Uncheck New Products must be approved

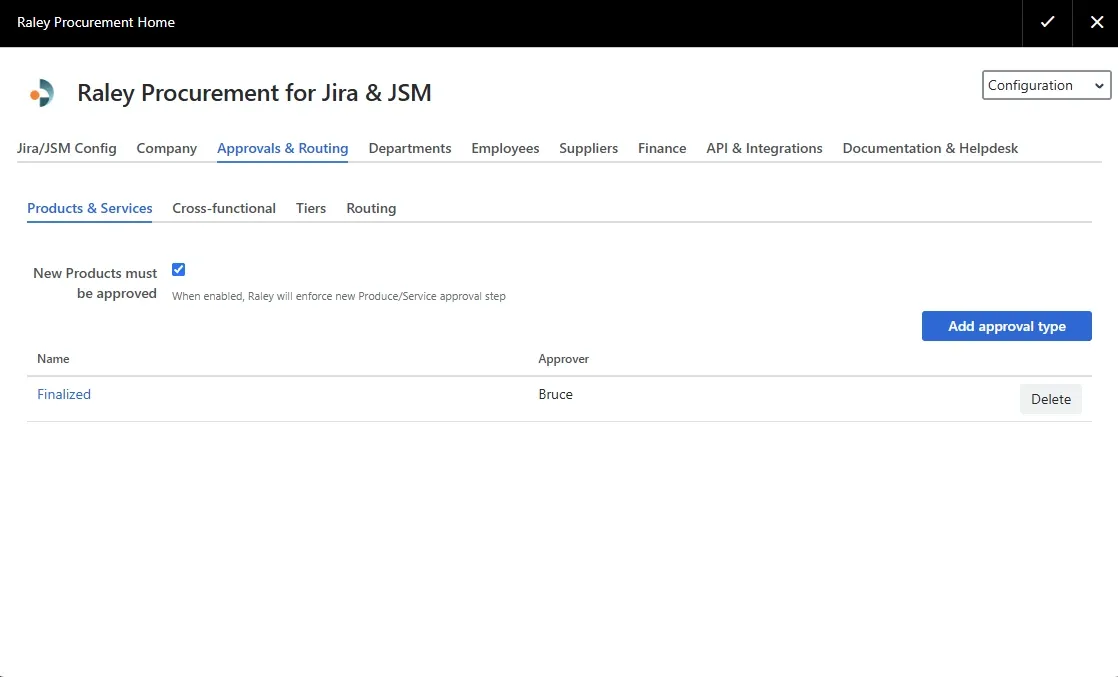tap(178, 270)
